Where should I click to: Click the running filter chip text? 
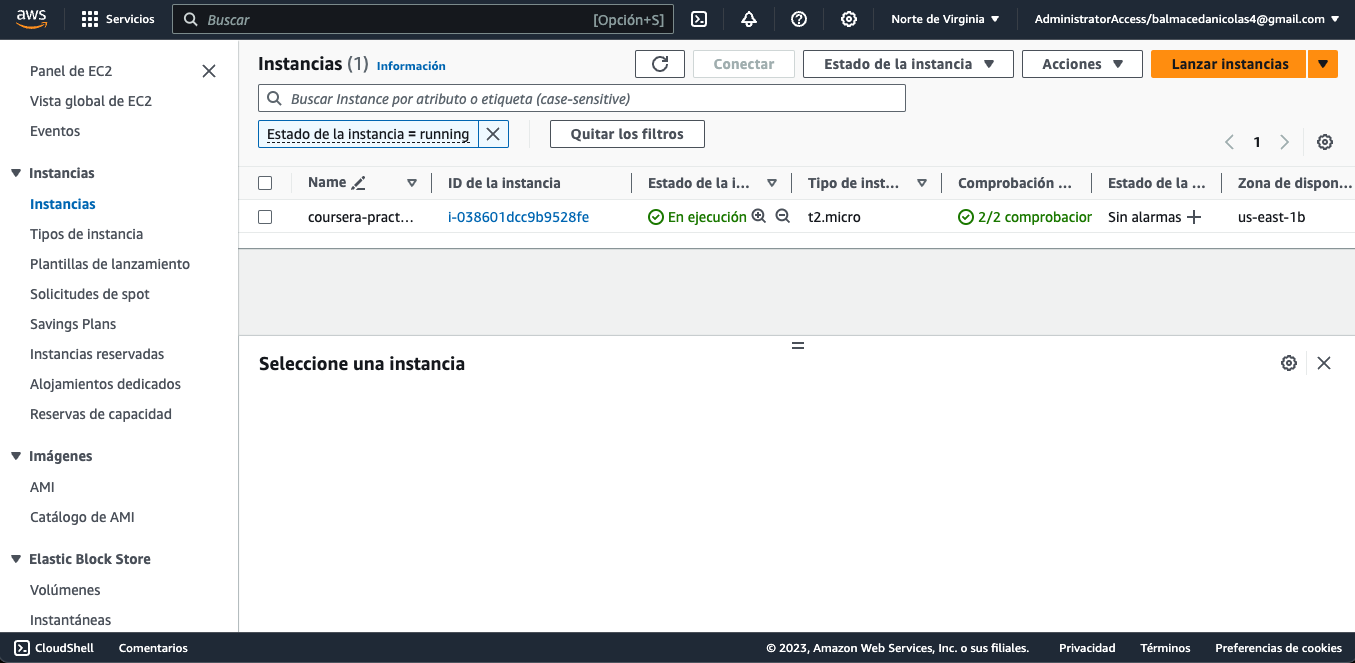368,134
